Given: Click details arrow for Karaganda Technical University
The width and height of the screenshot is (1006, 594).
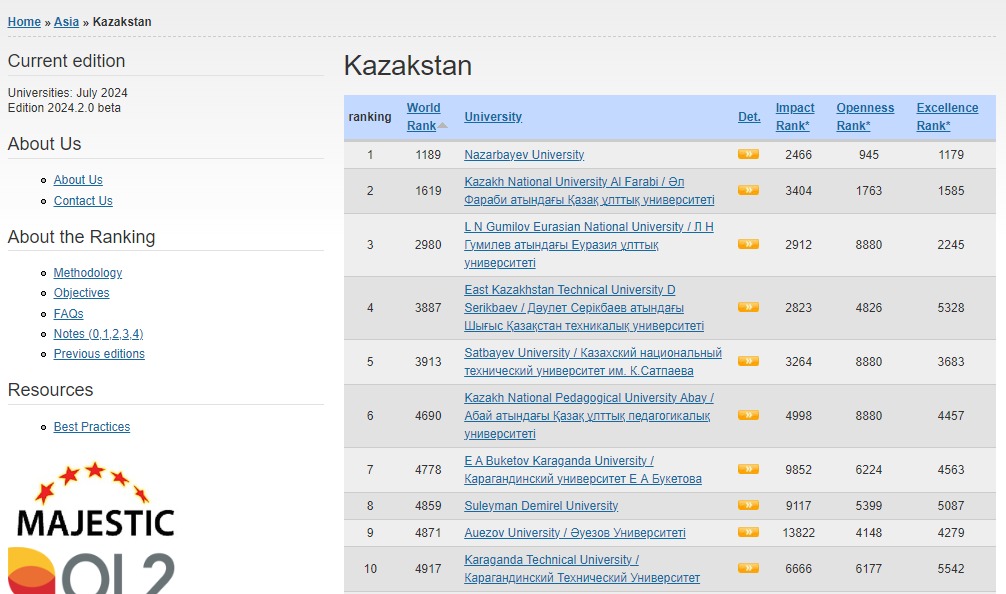Looking at the screenshot, I should click(x=748, y=568).
